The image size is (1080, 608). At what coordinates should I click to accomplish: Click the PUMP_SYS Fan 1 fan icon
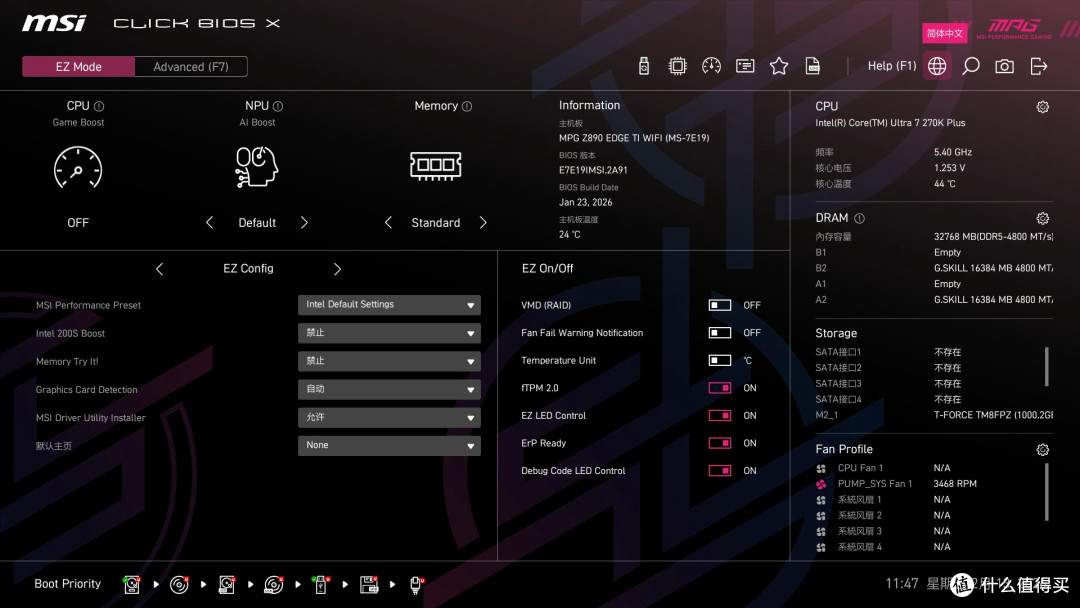(821, 484)
